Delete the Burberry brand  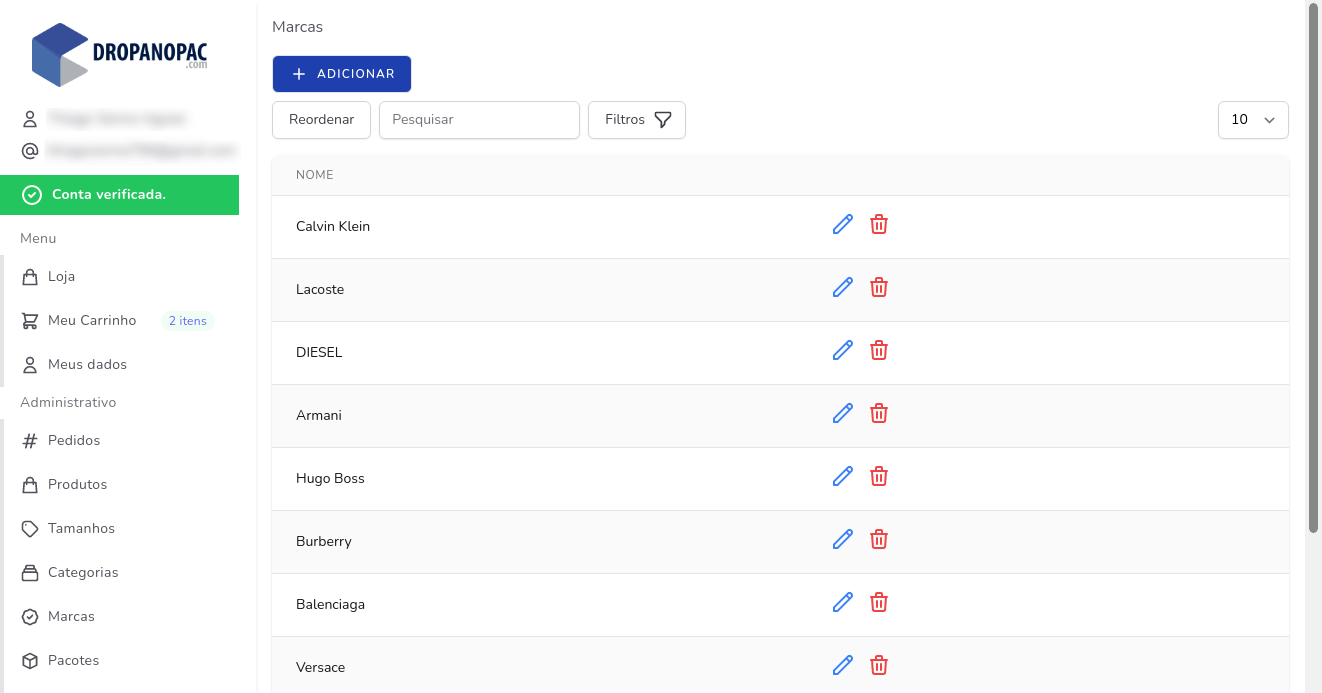coord(879,539)
